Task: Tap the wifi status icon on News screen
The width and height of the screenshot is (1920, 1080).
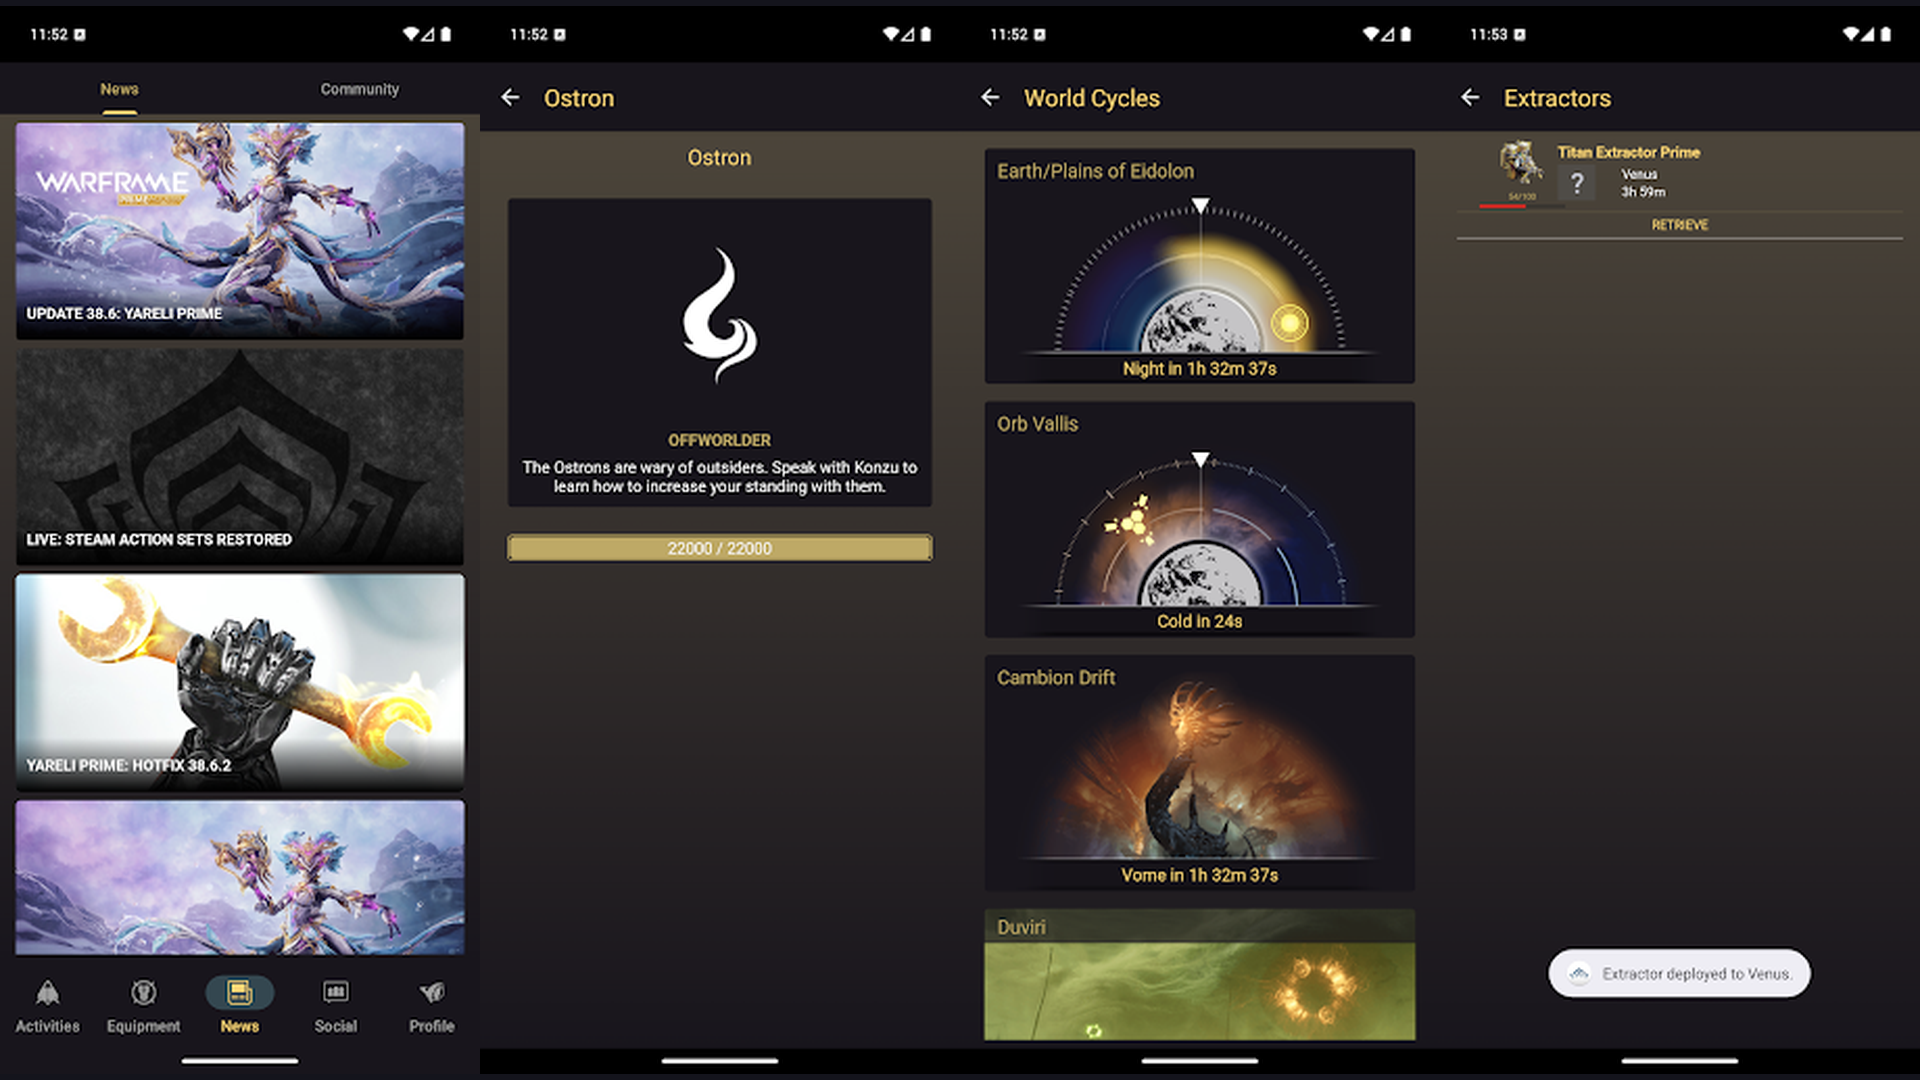Action: pos(411,34)
